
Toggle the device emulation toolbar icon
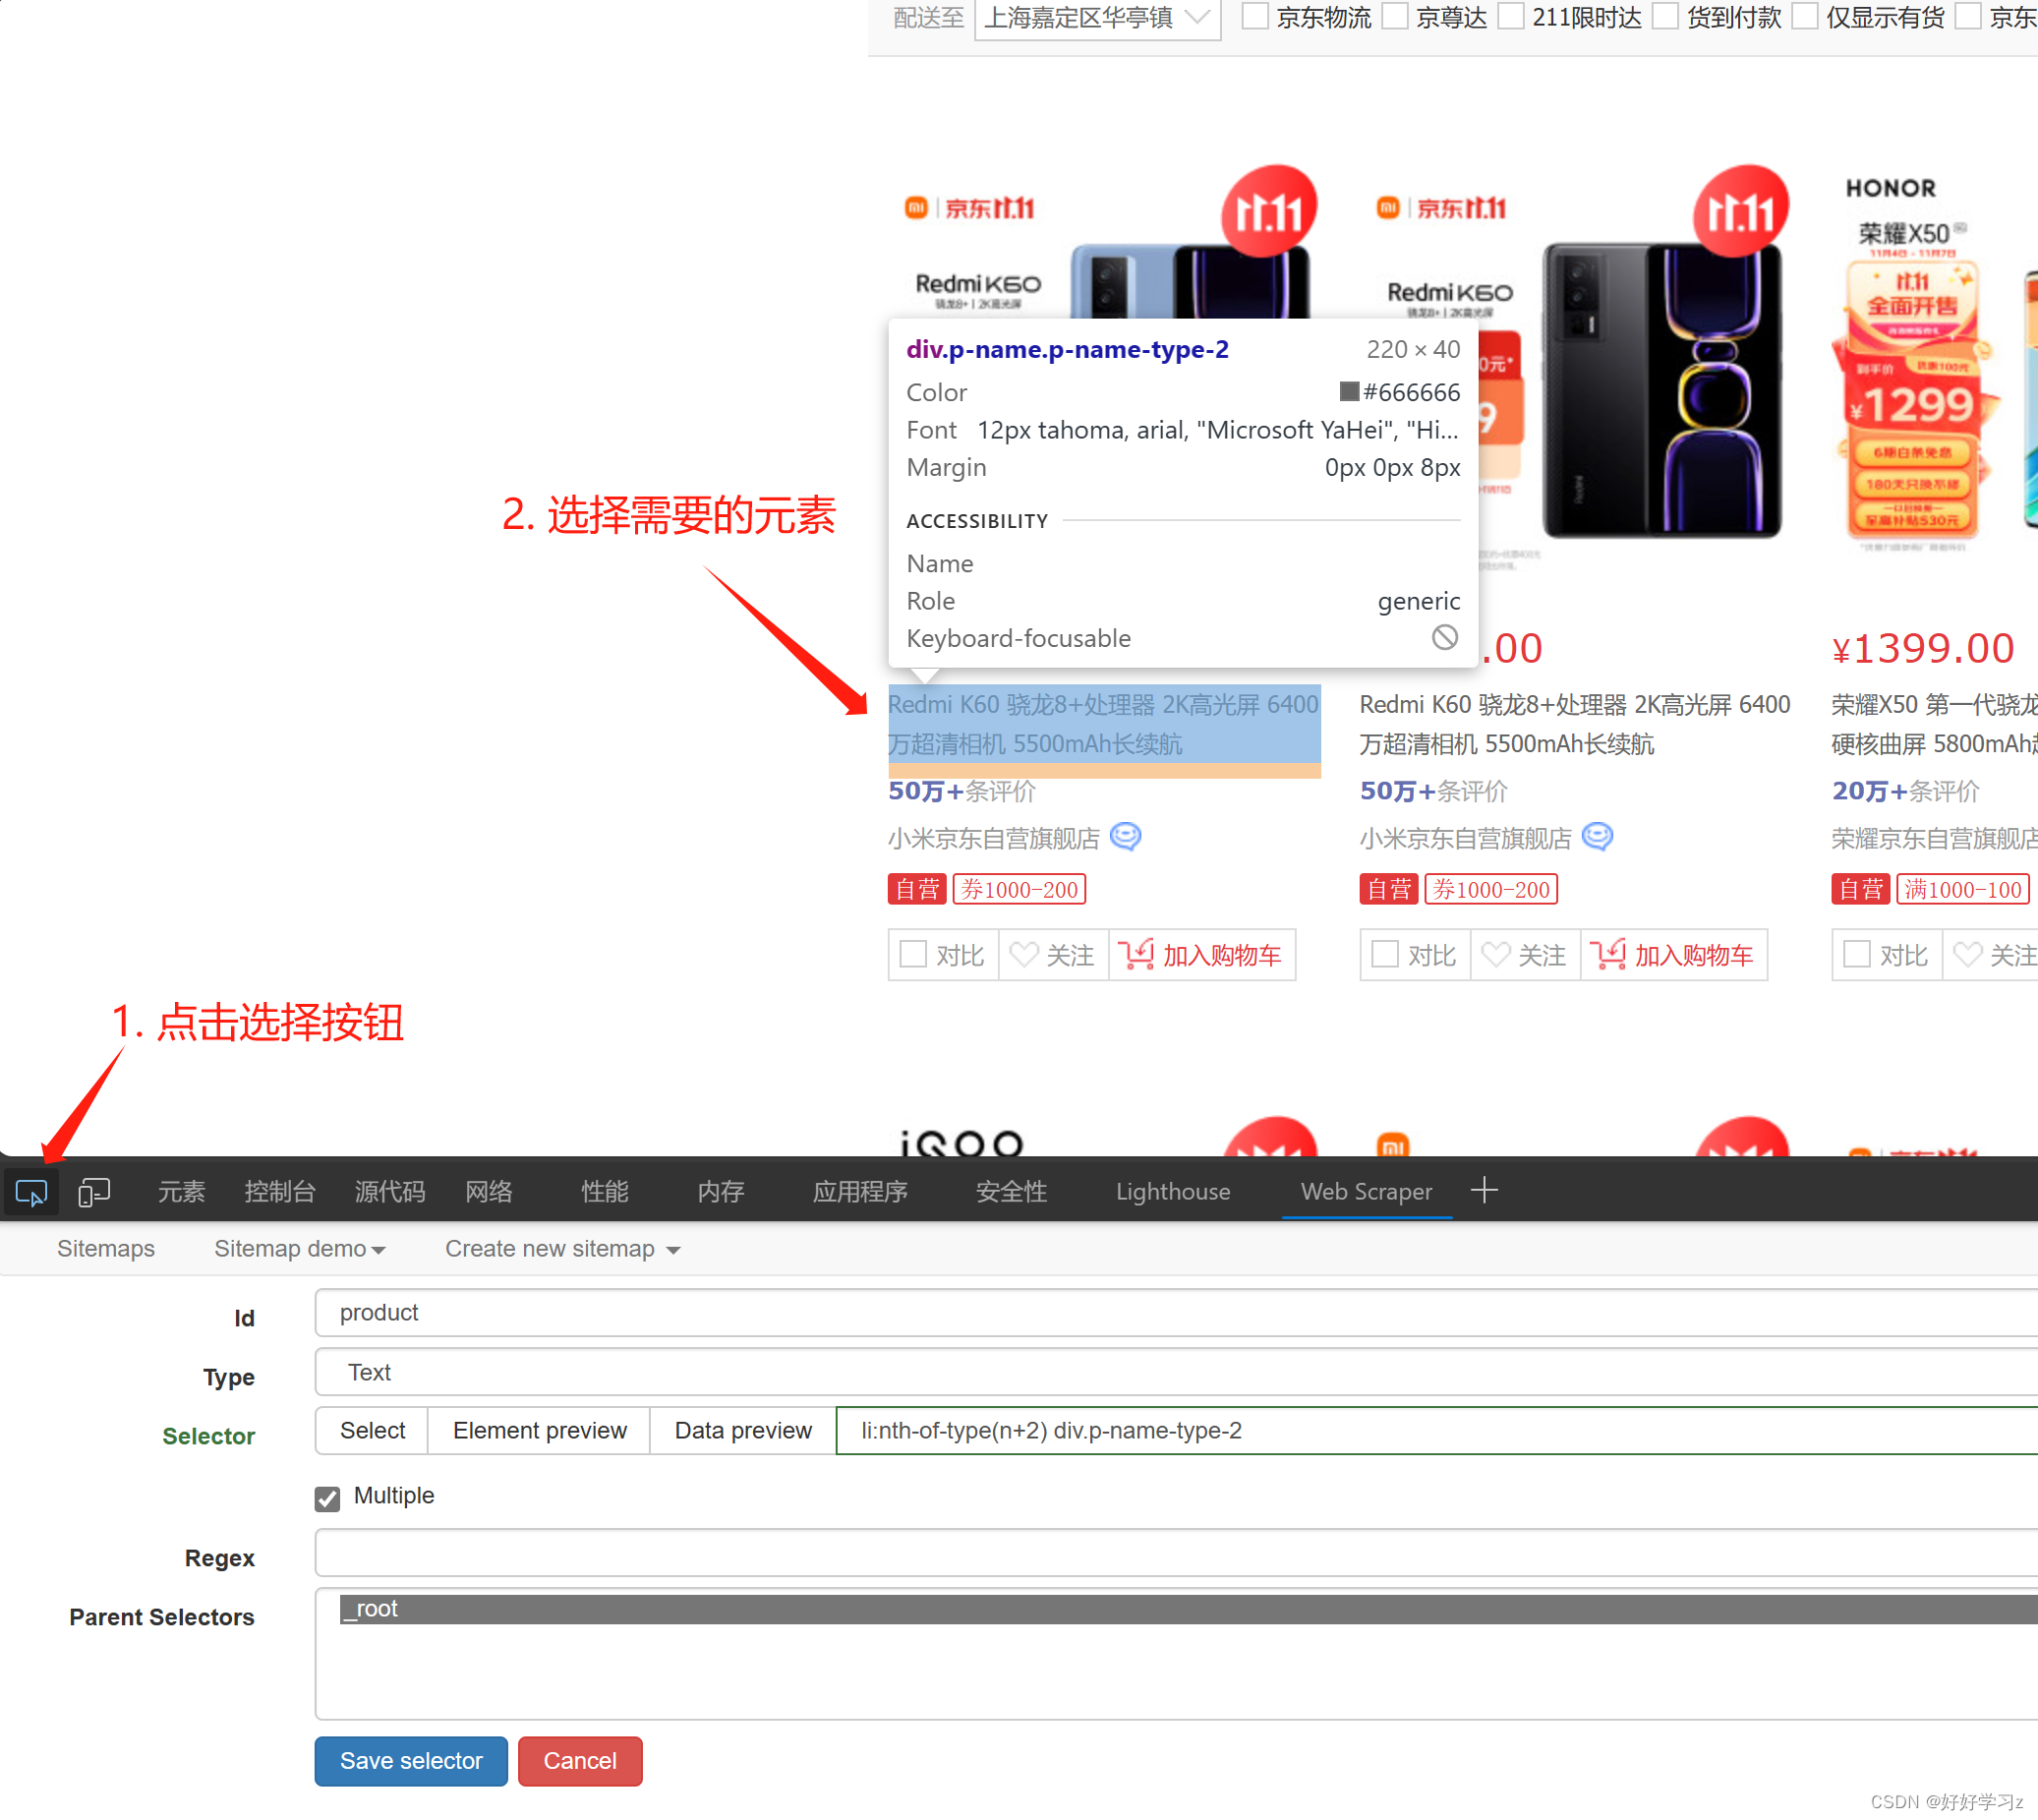94,1192
